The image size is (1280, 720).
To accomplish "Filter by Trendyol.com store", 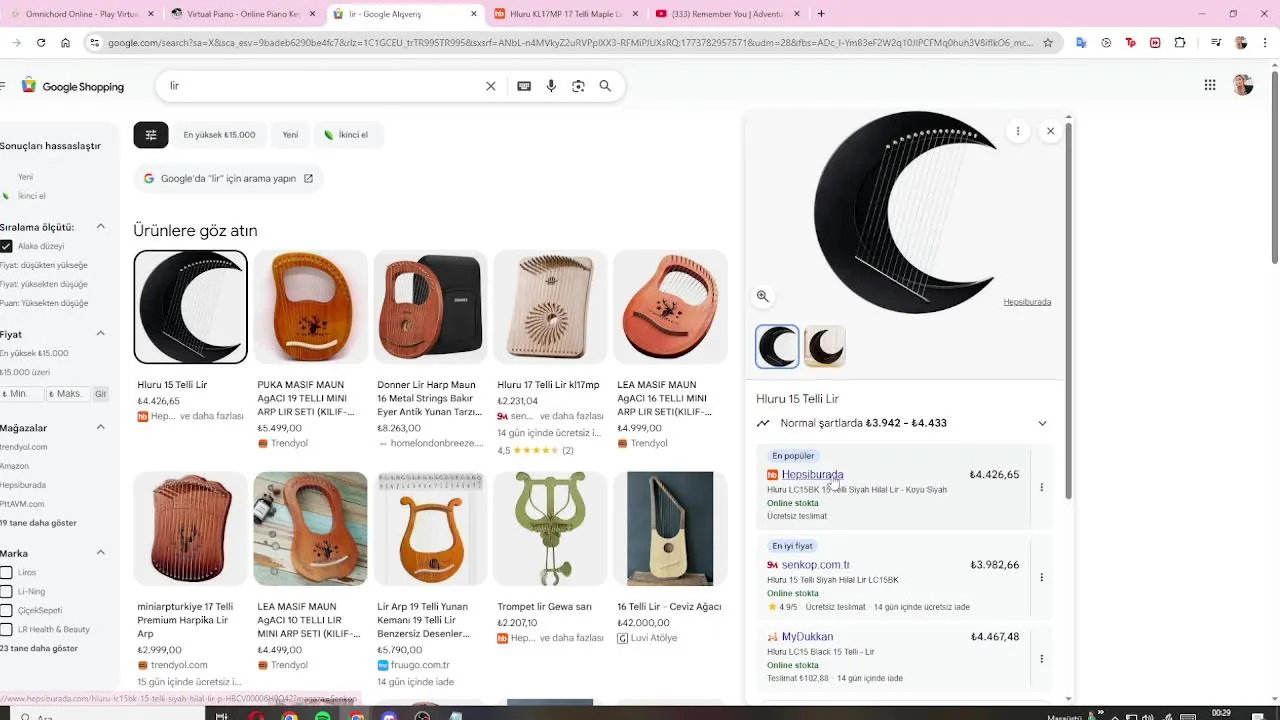I will [24, 447].
